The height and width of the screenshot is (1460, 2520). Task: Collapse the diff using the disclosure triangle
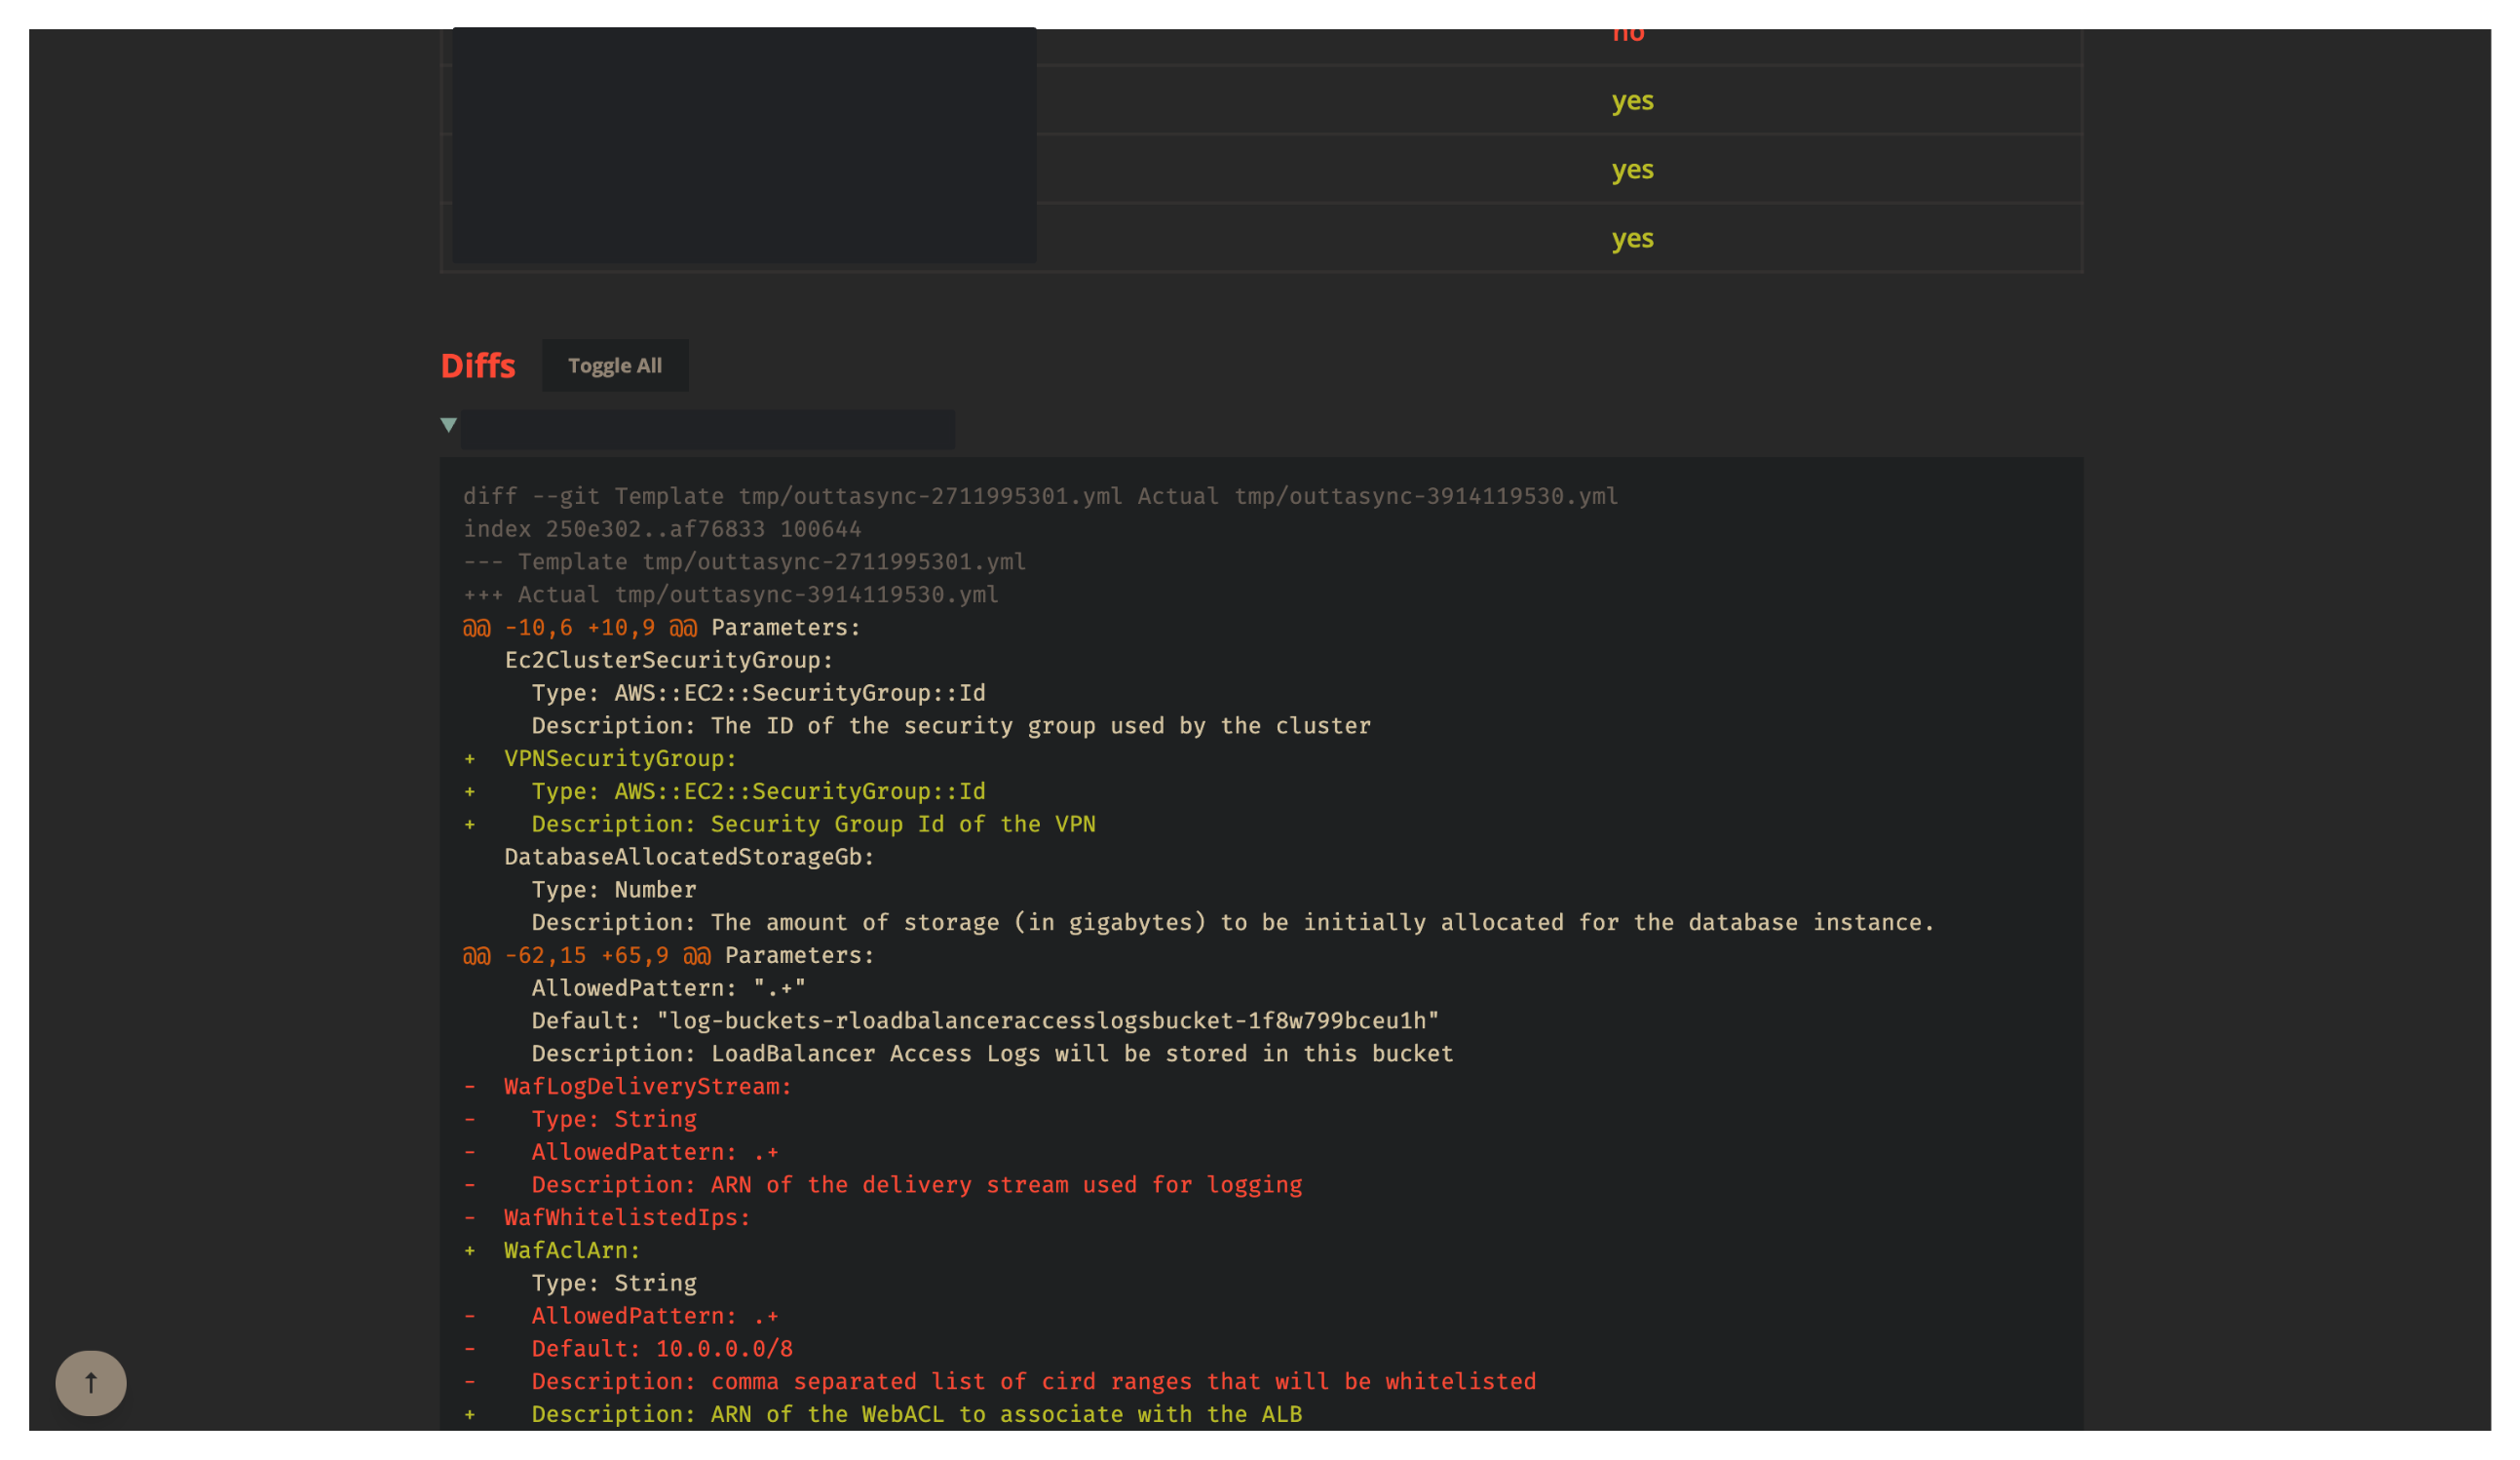(x=449, y=425)
